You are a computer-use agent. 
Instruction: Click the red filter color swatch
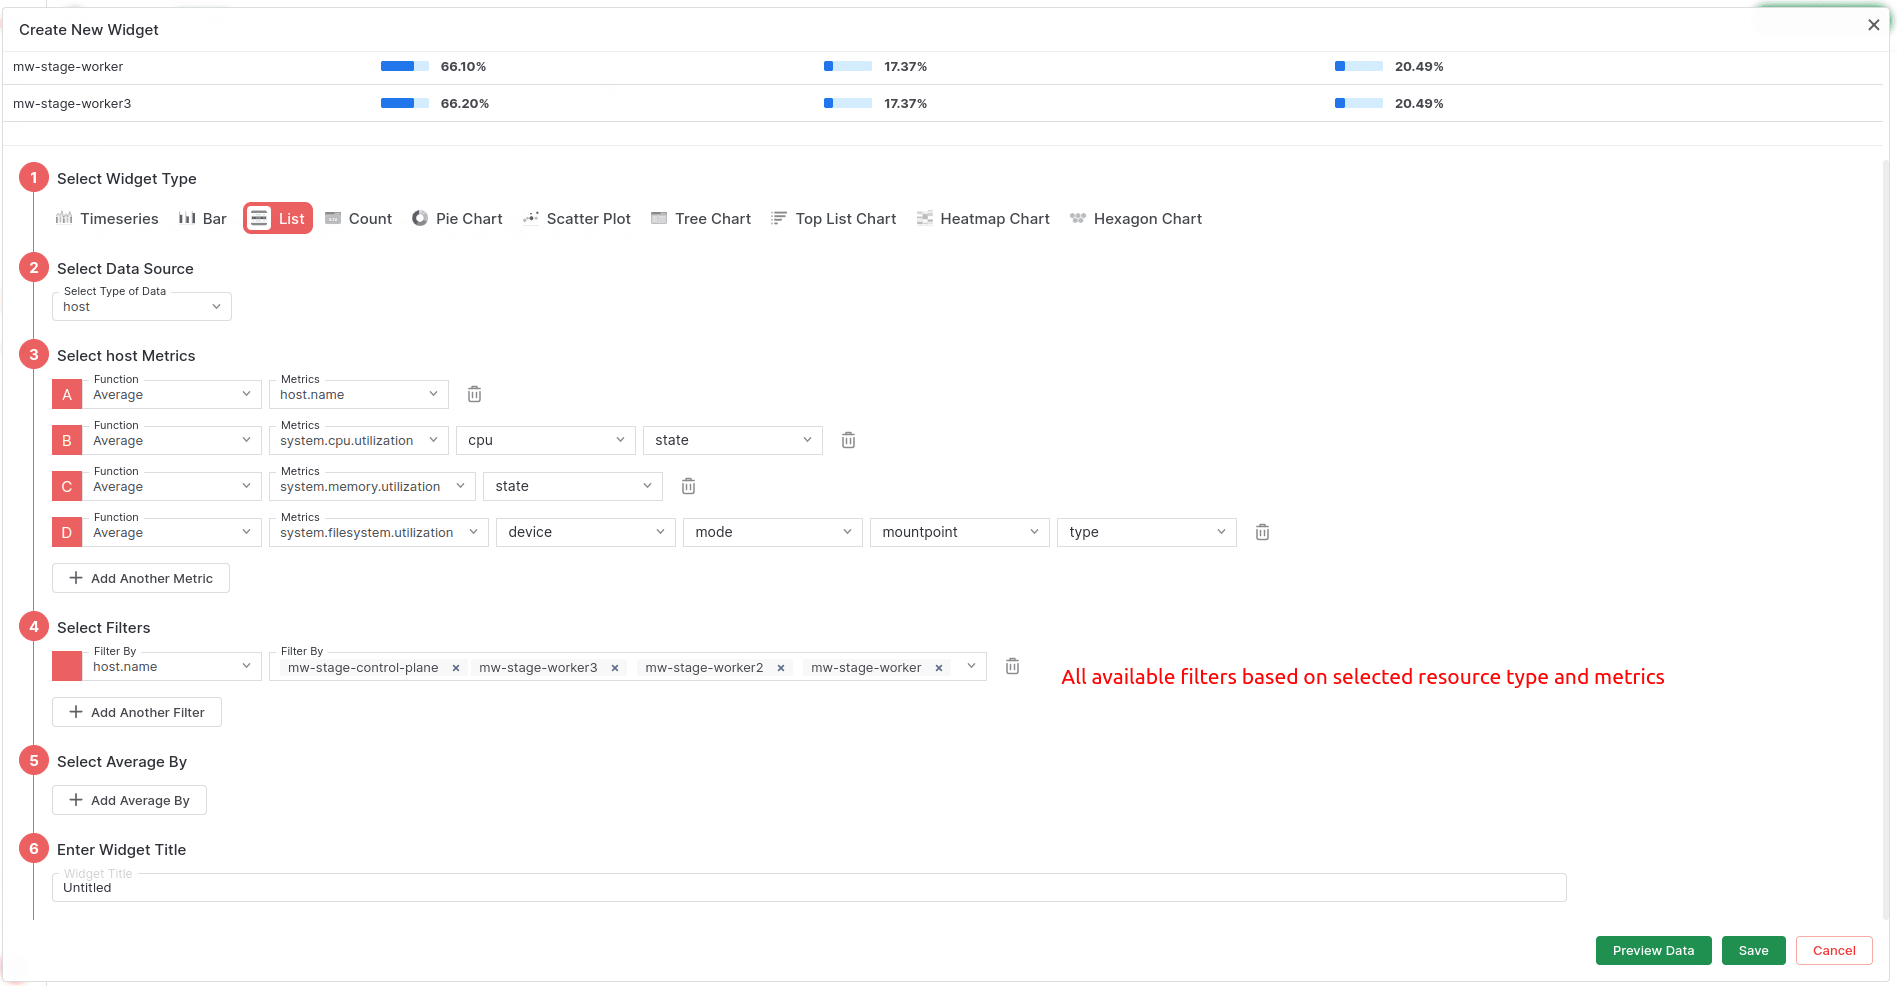67,666
